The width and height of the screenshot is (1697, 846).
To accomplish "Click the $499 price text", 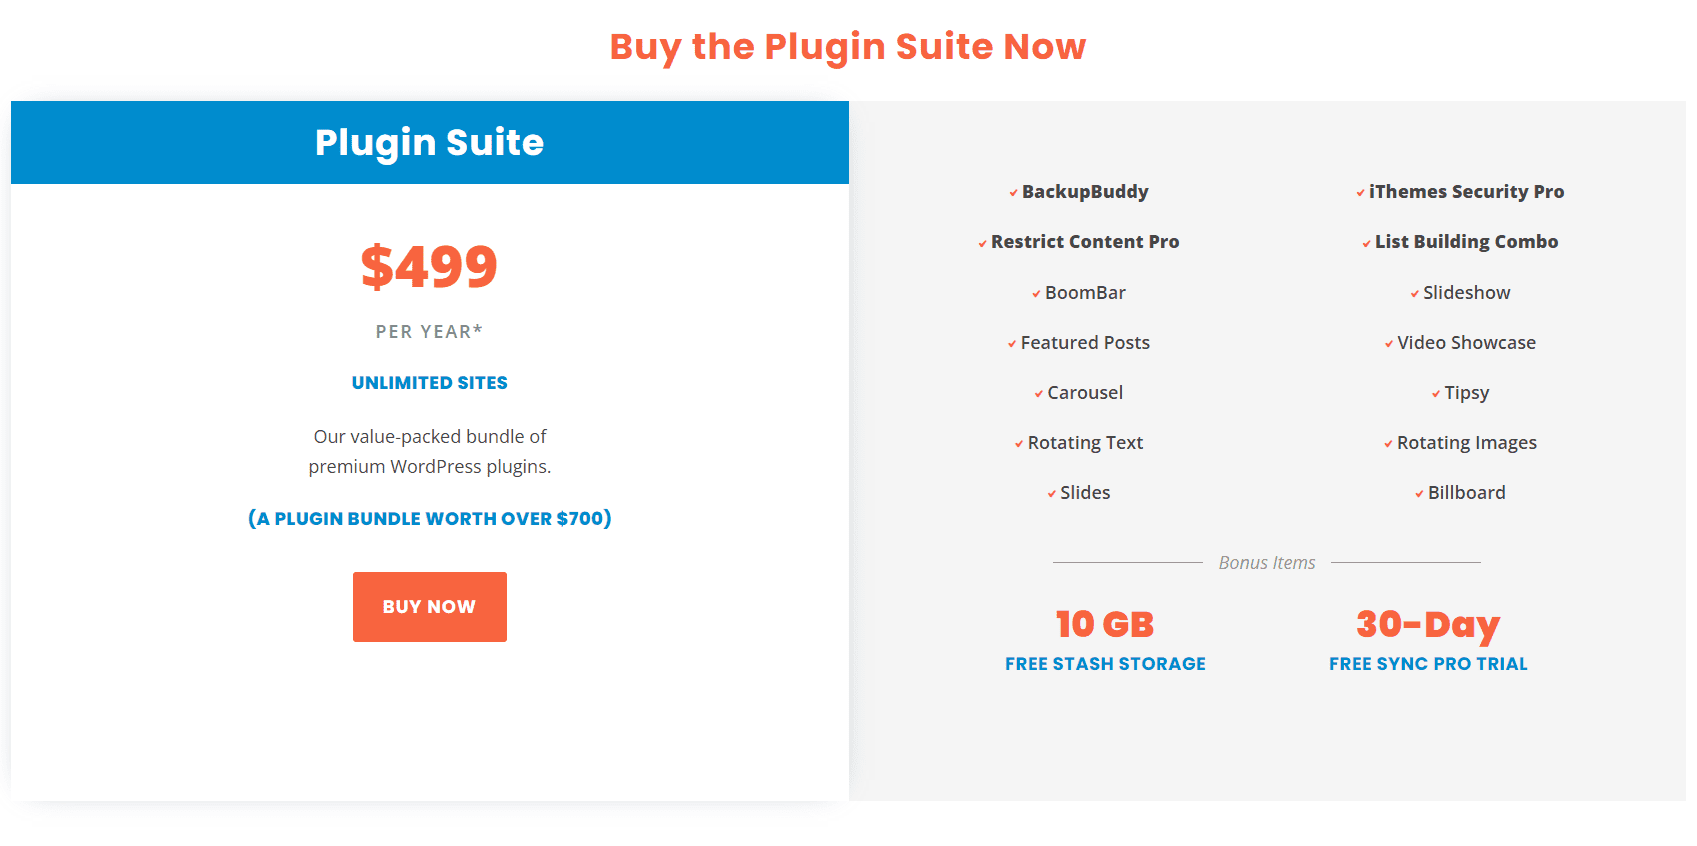I will pyautogui.click(x=429, y=267).
